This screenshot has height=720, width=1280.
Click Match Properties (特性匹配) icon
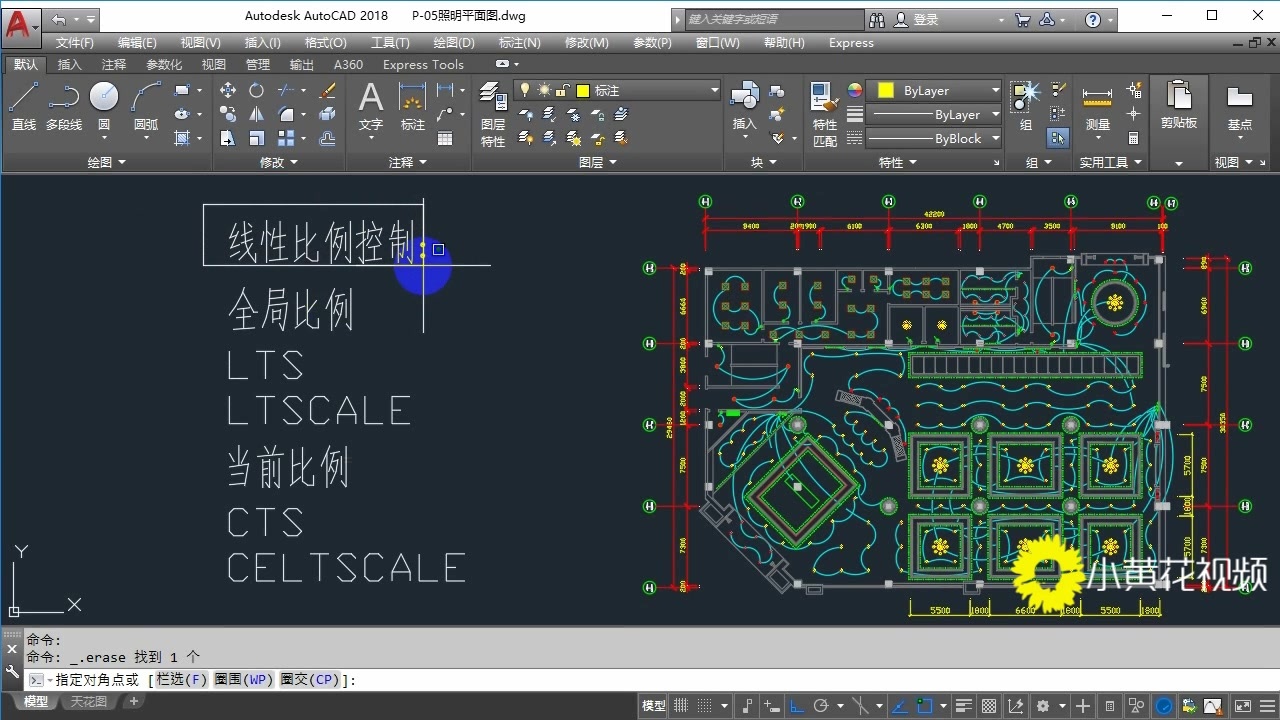pos(825,115)
